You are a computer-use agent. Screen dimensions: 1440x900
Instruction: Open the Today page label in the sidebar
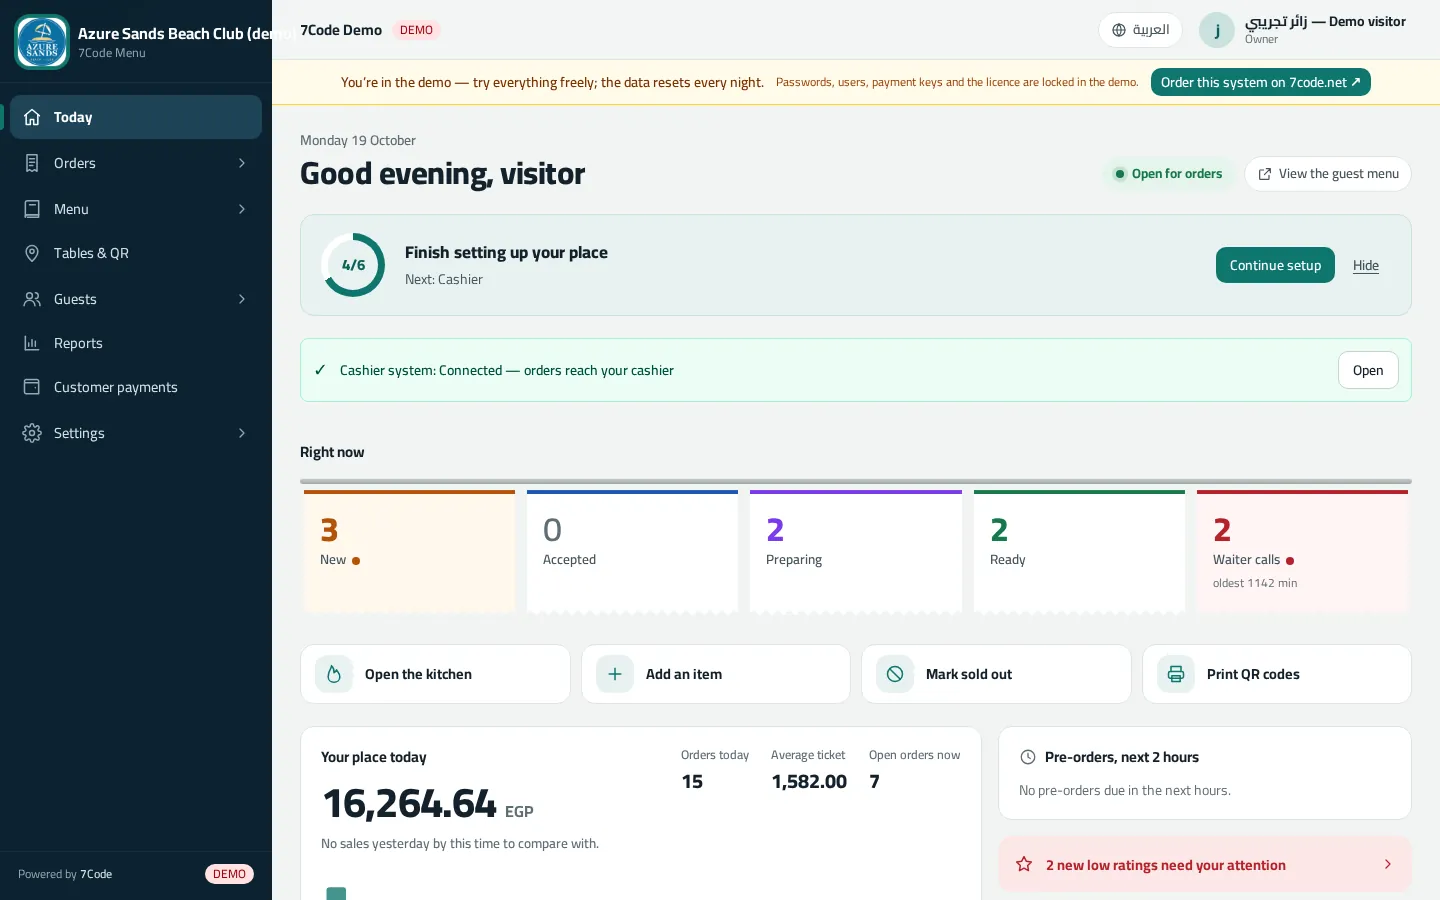tap(73, 117)
